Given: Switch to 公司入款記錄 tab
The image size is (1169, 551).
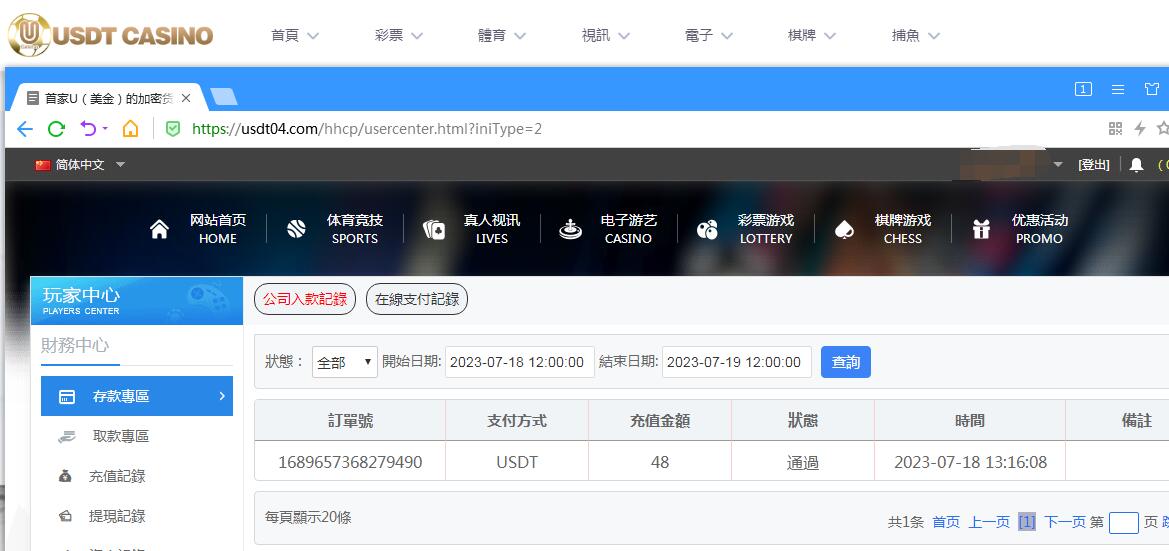Looking at the screenshot, I should point(305,299).
